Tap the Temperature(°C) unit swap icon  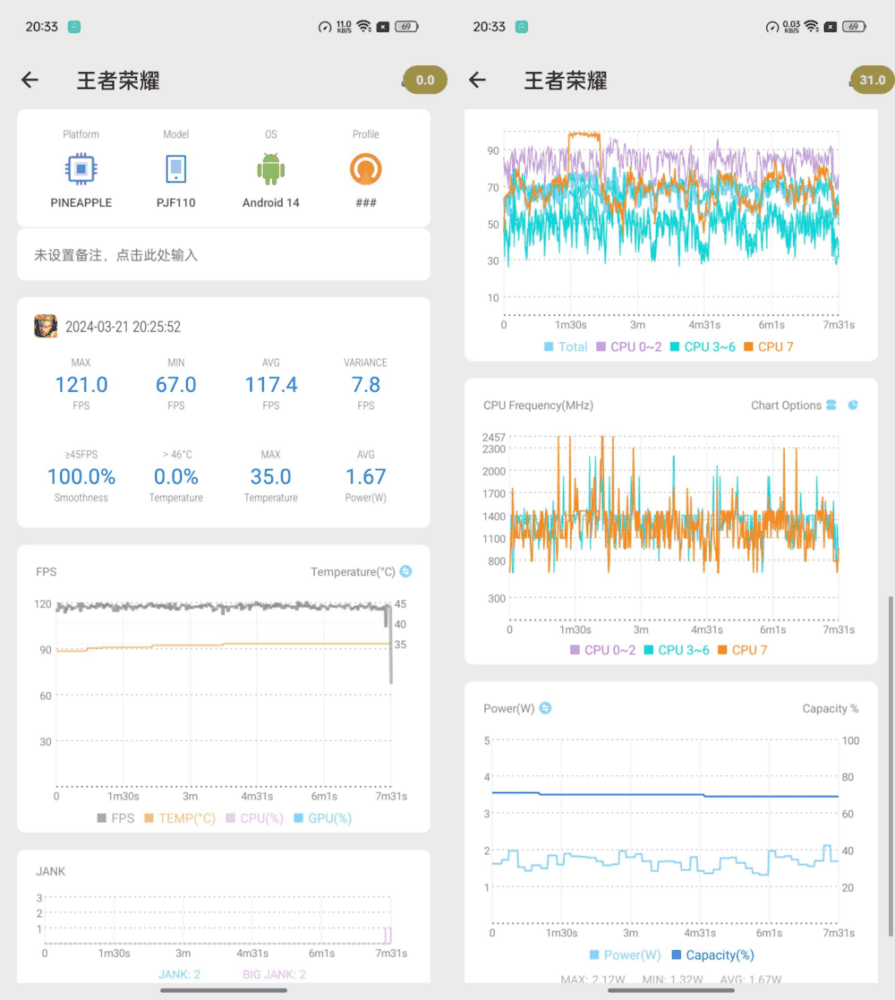click(408, 571)
